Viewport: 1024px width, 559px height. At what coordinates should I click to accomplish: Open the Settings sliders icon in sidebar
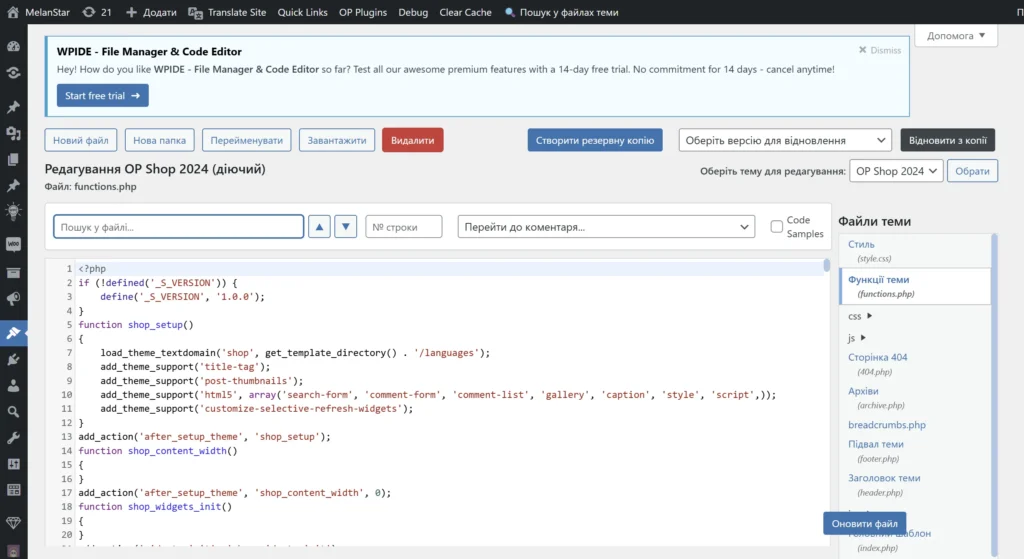(13, 464)
